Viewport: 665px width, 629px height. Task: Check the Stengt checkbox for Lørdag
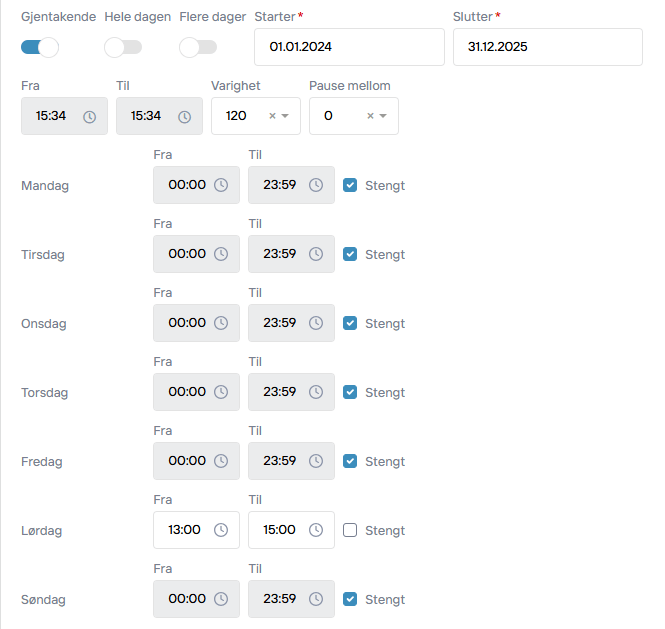pyautogui.click(x=350, y=530)
